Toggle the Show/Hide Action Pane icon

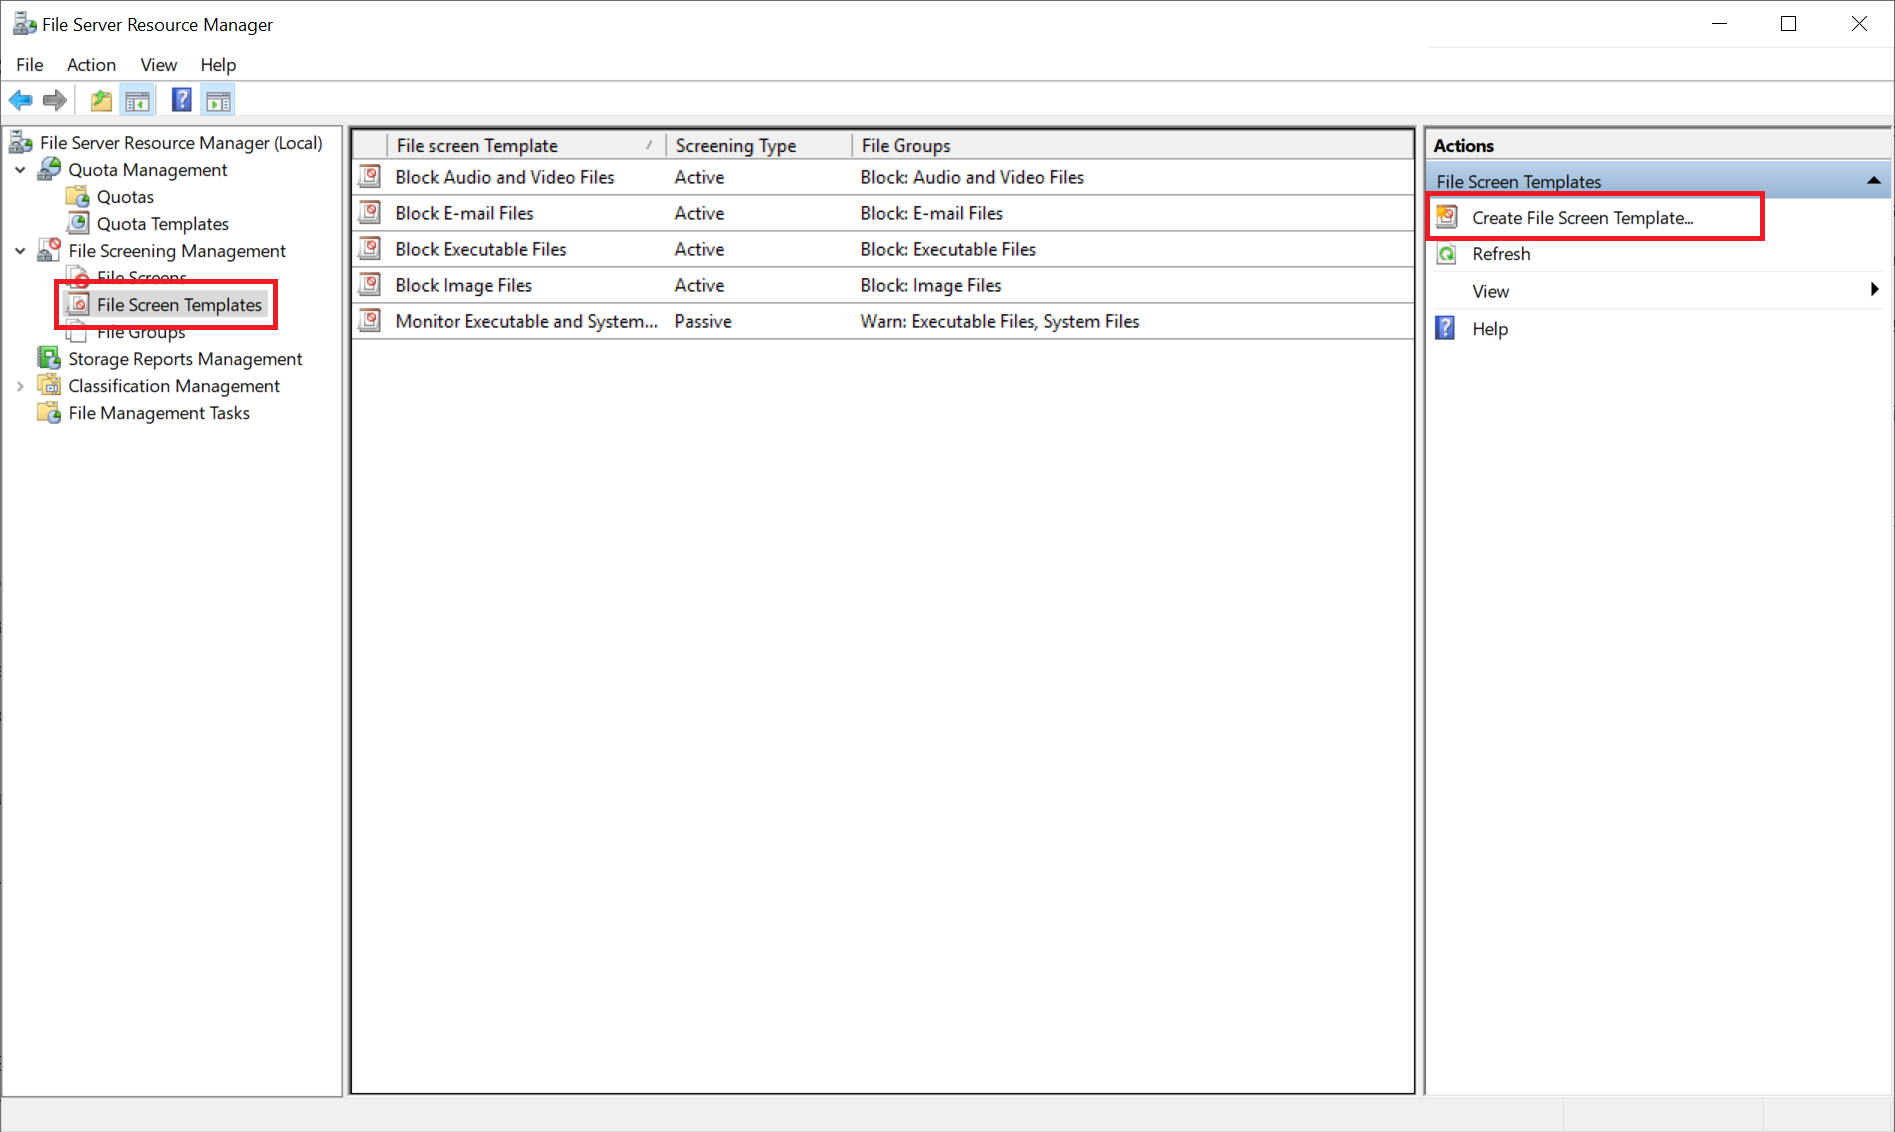pyautogui.click(x=218, y=100)
